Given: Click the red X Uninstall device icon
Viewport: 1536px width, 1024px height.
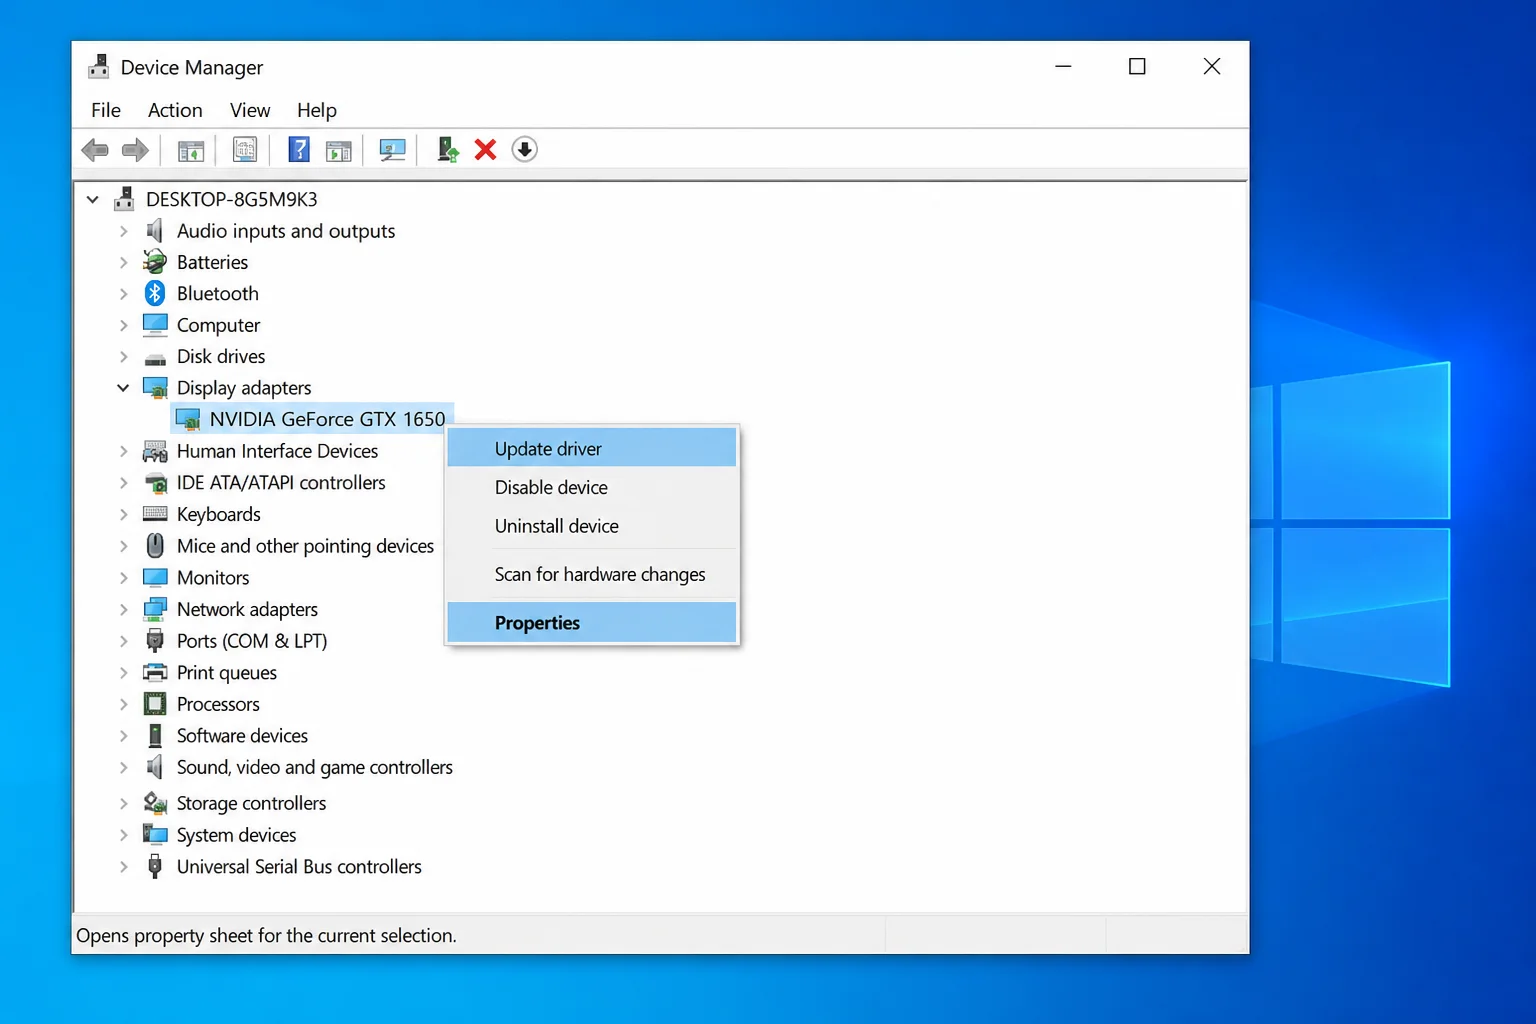Looking at the screenshot, I should [485, 150].
